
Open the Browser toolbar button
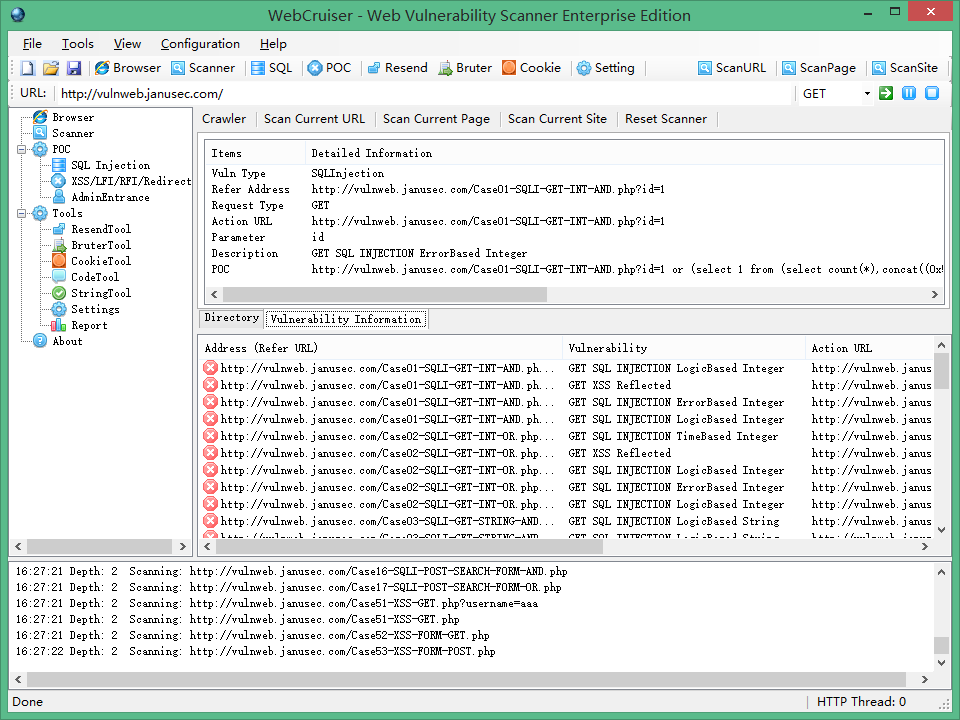128,68
